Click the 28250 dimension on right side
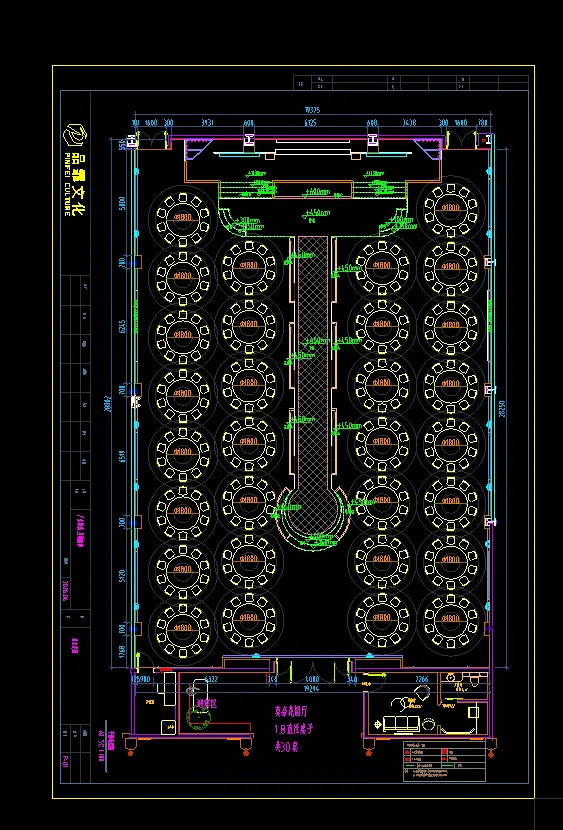Image resolution: width=563 pixels, height=830 pixels. 502,408
